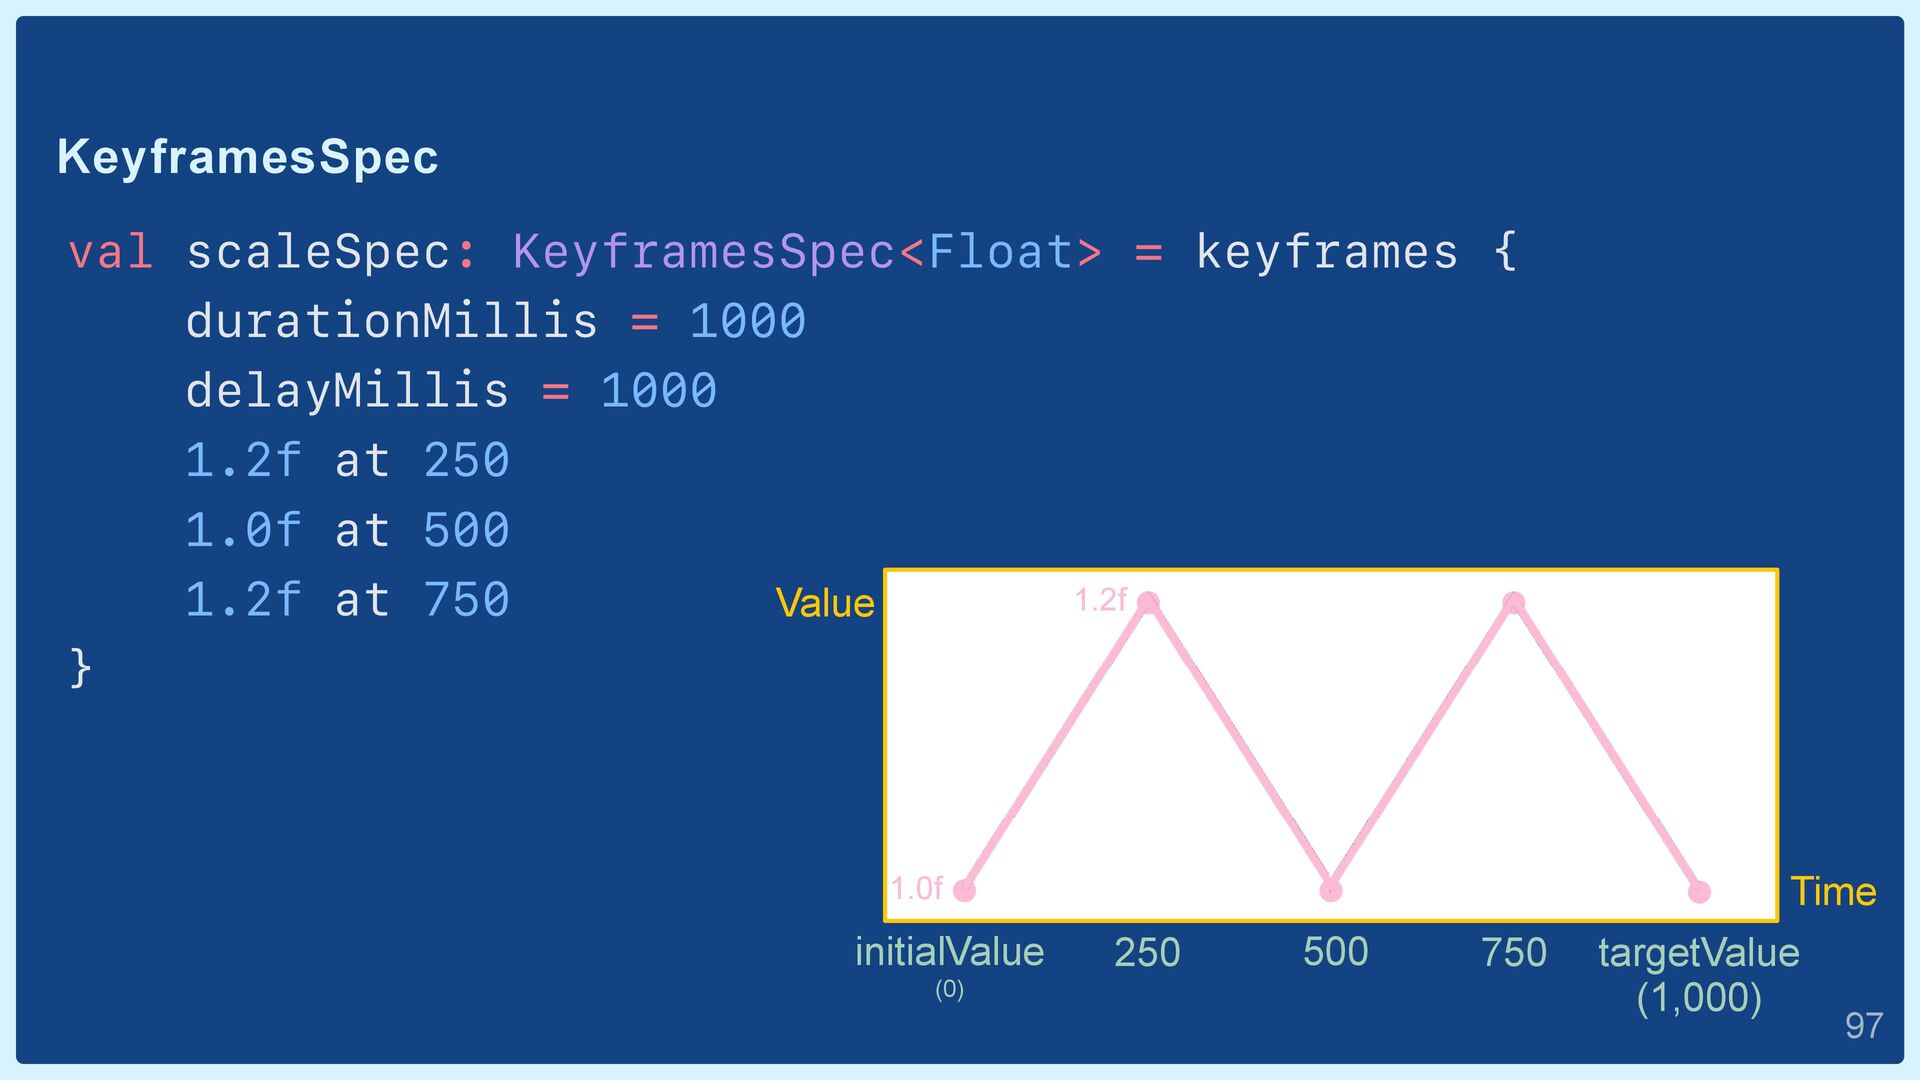Select the val keyword in code

(110, 251)
